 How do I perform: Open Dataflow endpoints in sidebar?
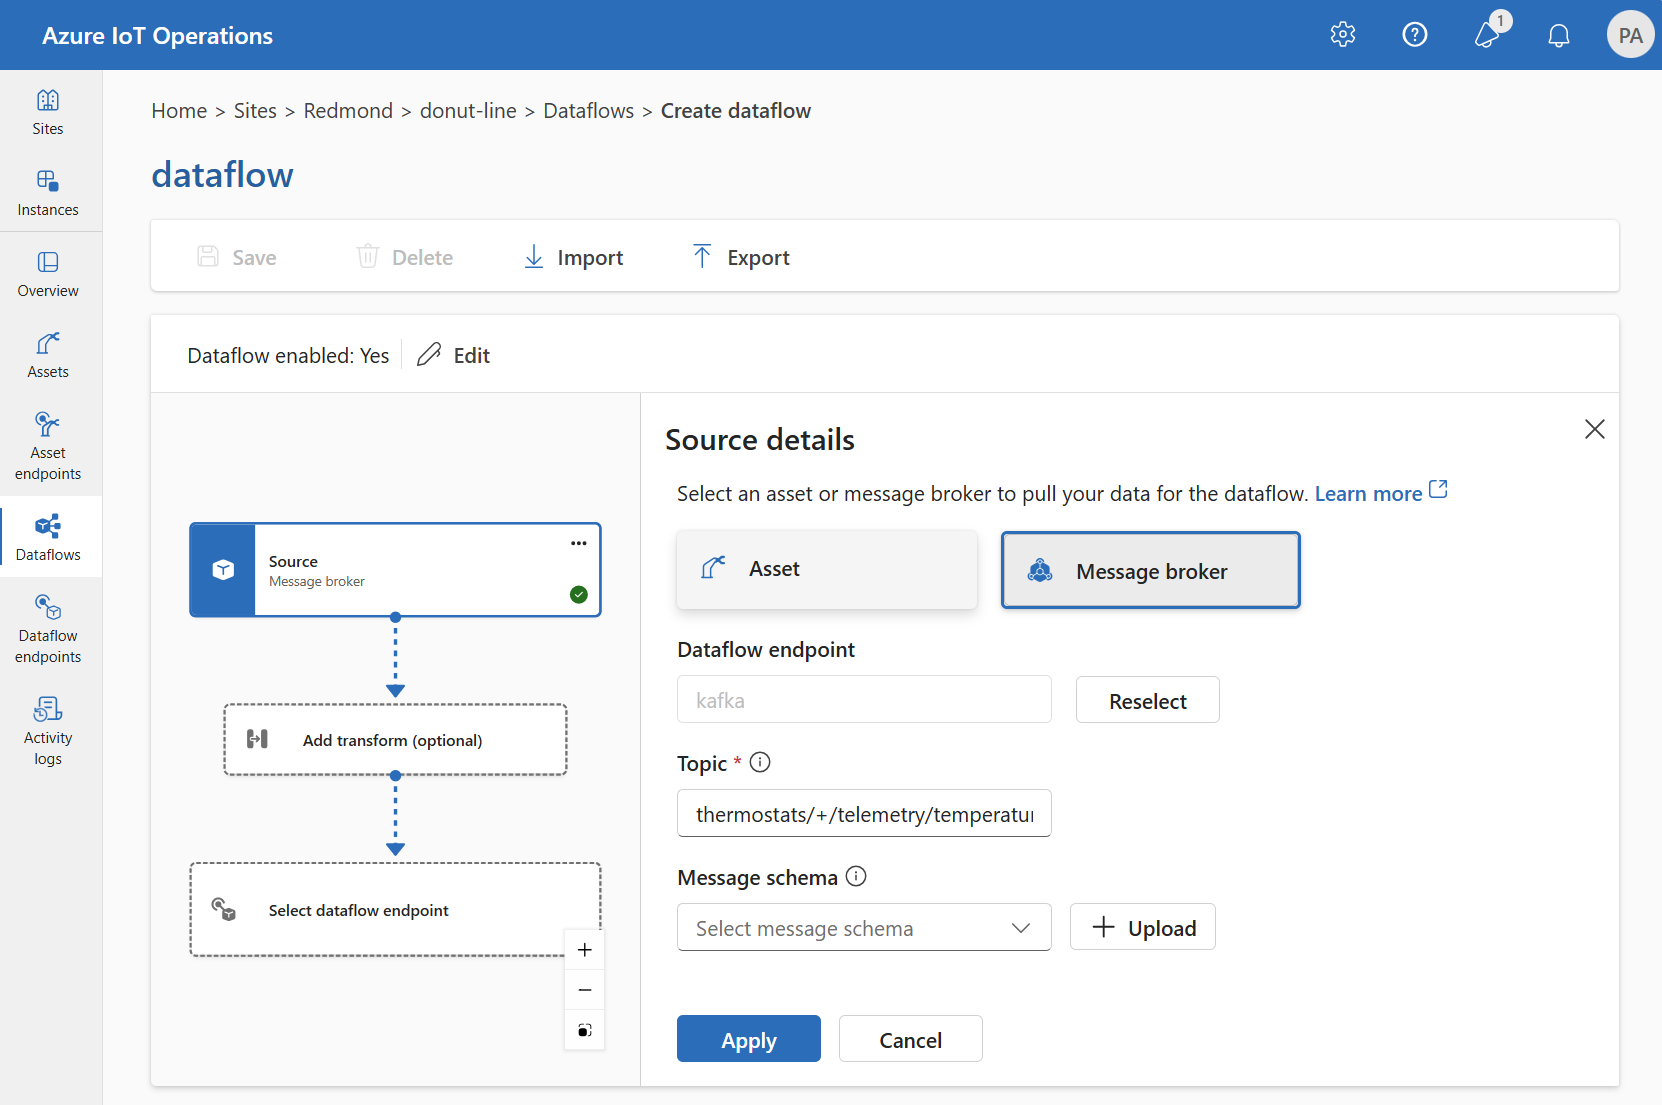click(48, 630)
